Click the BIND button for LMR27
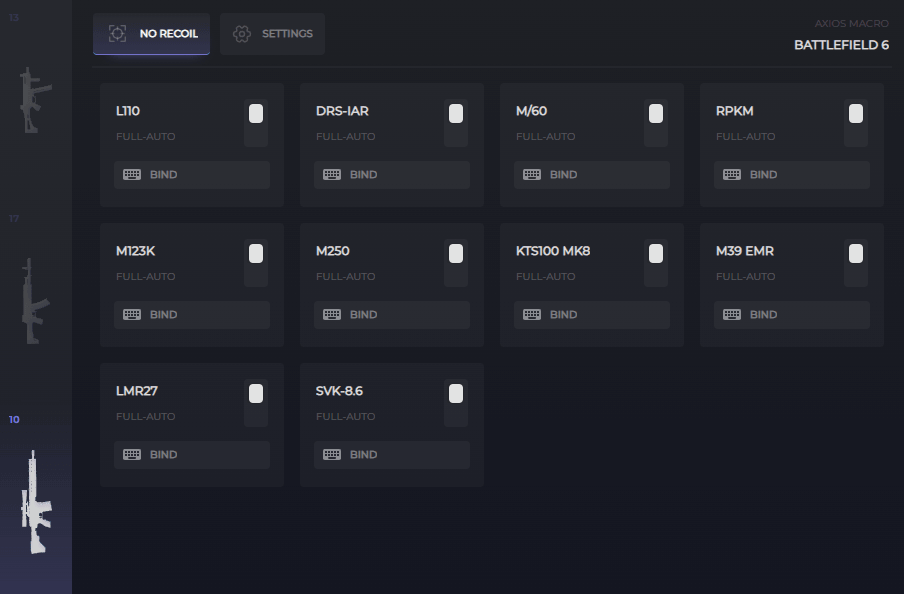 192,455
